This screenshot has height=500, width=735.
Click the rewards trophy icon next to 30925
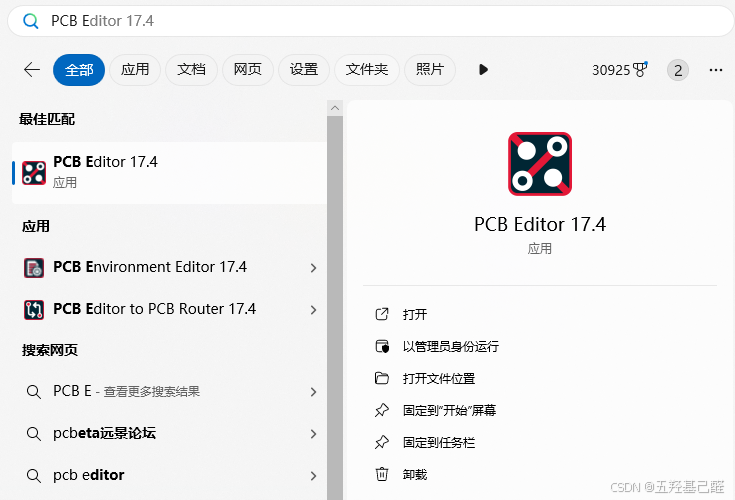click(640, 70)
